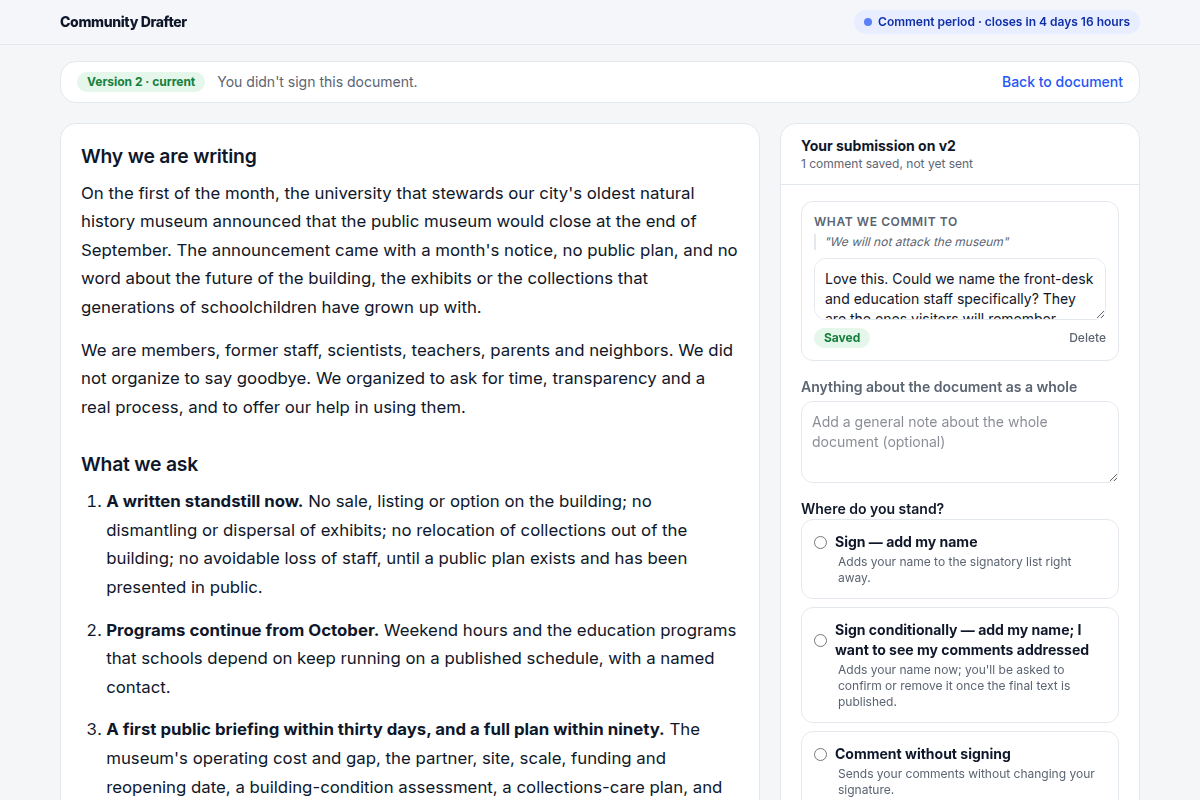
Task: Delete the saved comment
Action: click(1087, 338)
